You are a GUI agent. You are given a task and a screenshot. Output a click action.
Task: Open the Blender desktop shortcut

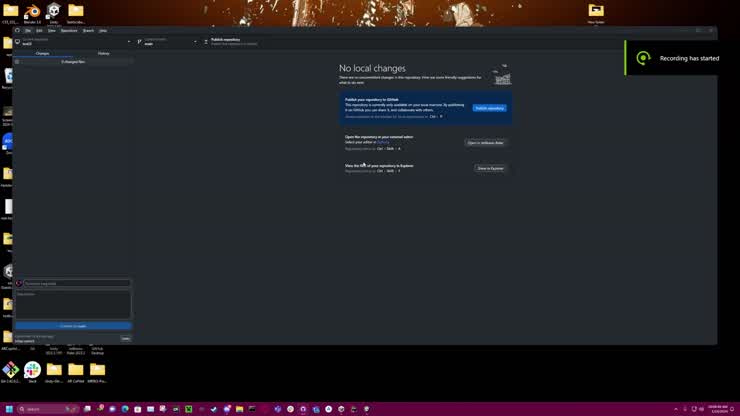point(32,11)
